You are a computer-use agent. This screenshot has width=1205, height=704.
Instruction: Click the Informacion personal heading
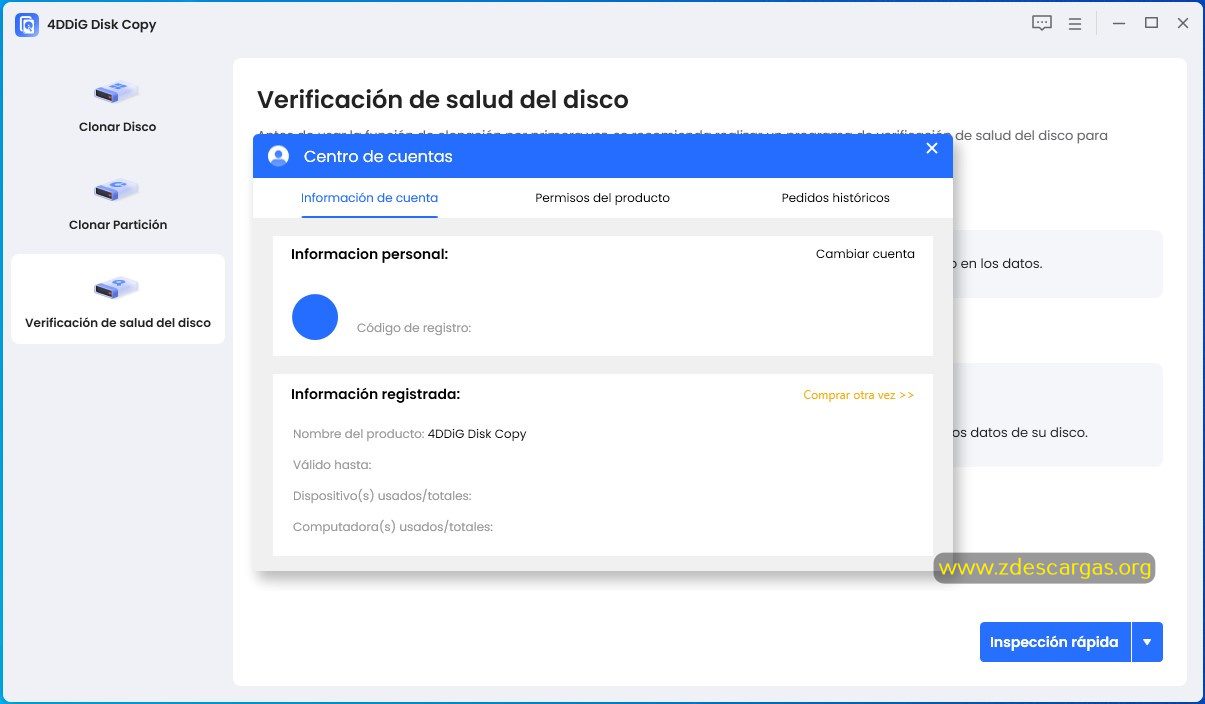coord(369,254)
